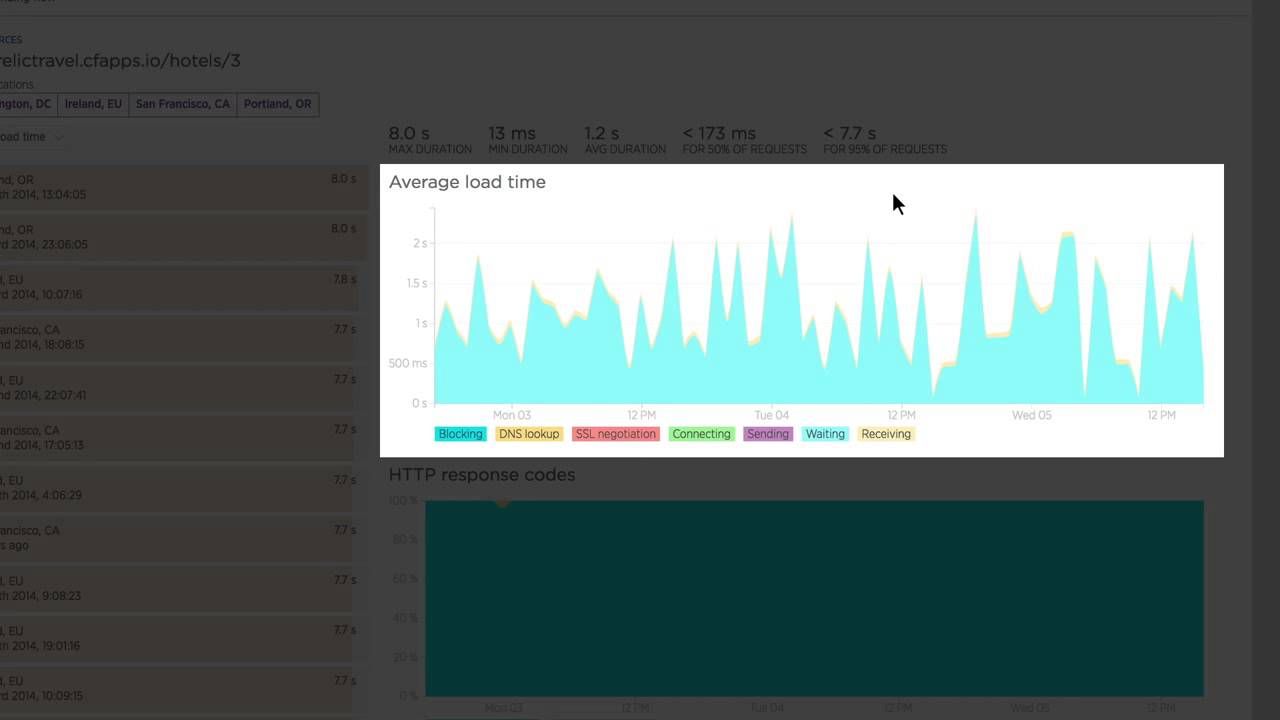Screen dimensions: 1280x720
Task: Click the Tue 04 label on load time chart
Action: pos(771,415)
